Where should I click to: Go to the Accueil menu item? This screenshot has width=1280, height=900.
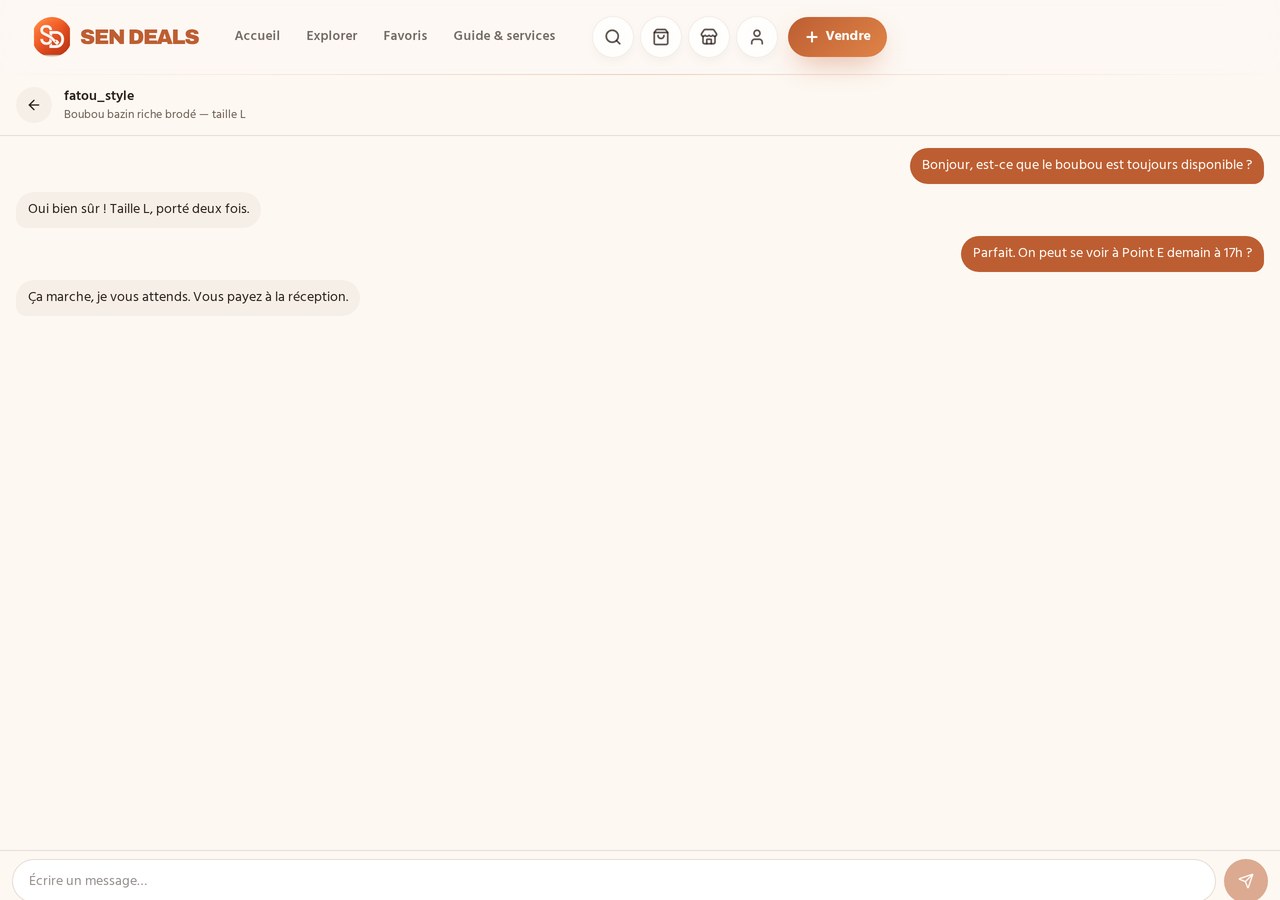[x=257, y=36]
